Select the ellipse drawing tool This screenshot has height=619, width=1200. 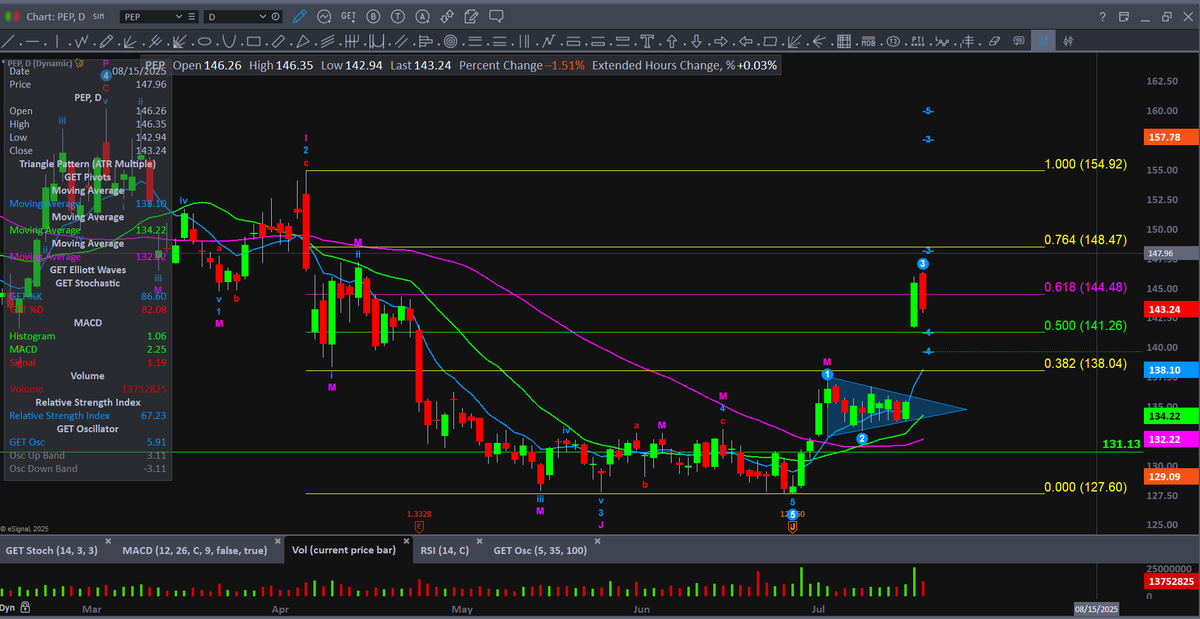pyautogui.click(x=204, y=41)
